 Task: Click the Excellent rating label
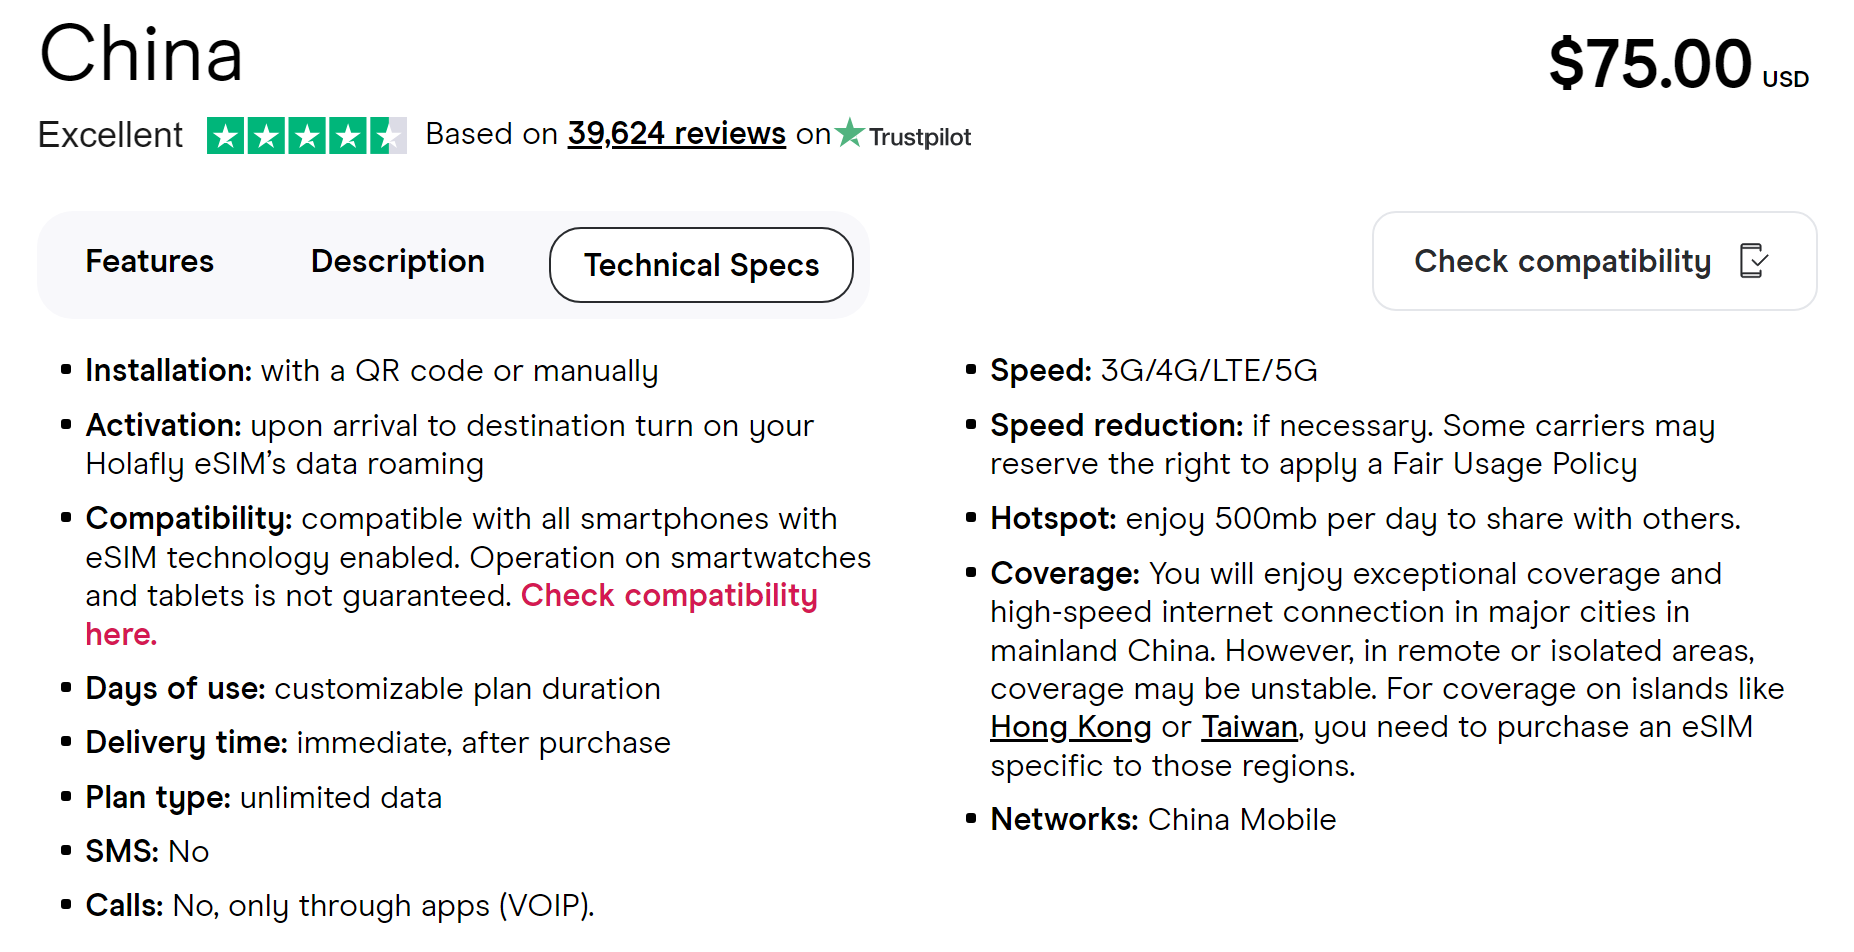coord(110,135)
